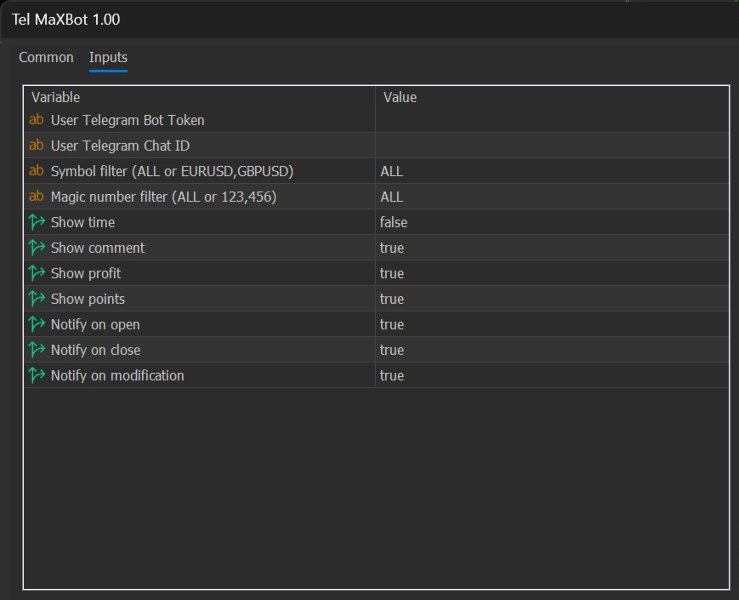The height and width of the screenshot is (600, 739).
Task: Click string icon beside Symbol filter
Action: (36, 171)
